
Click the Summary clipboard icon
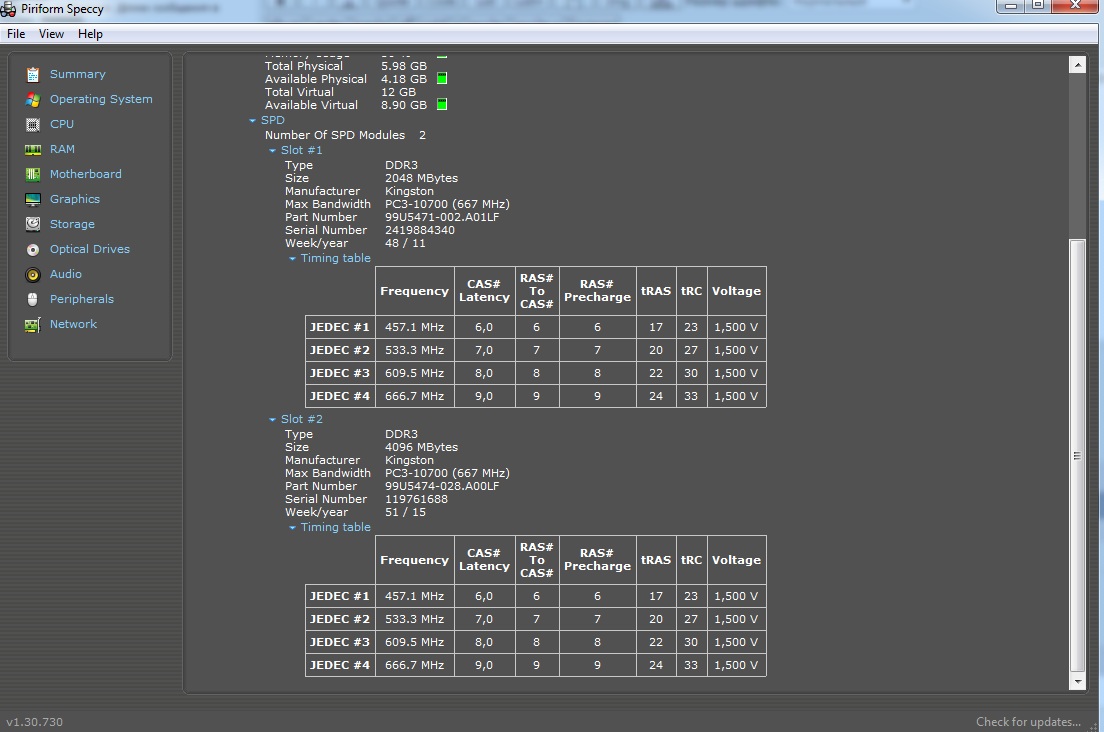[x=32, y=75]
